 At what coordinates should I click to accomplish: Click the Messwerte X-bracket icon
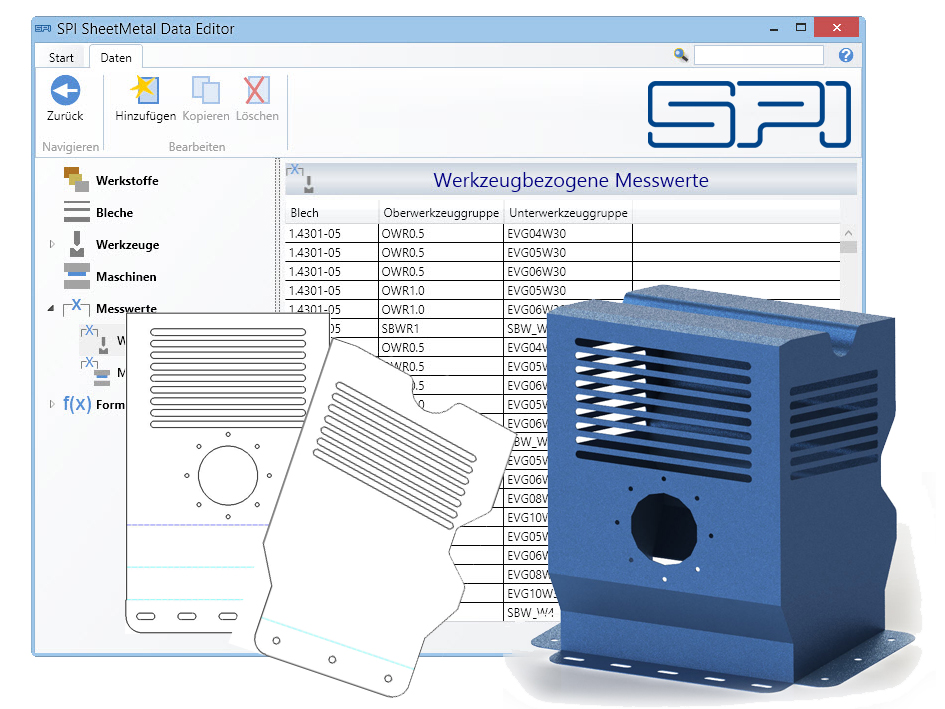tap(76, 308)
